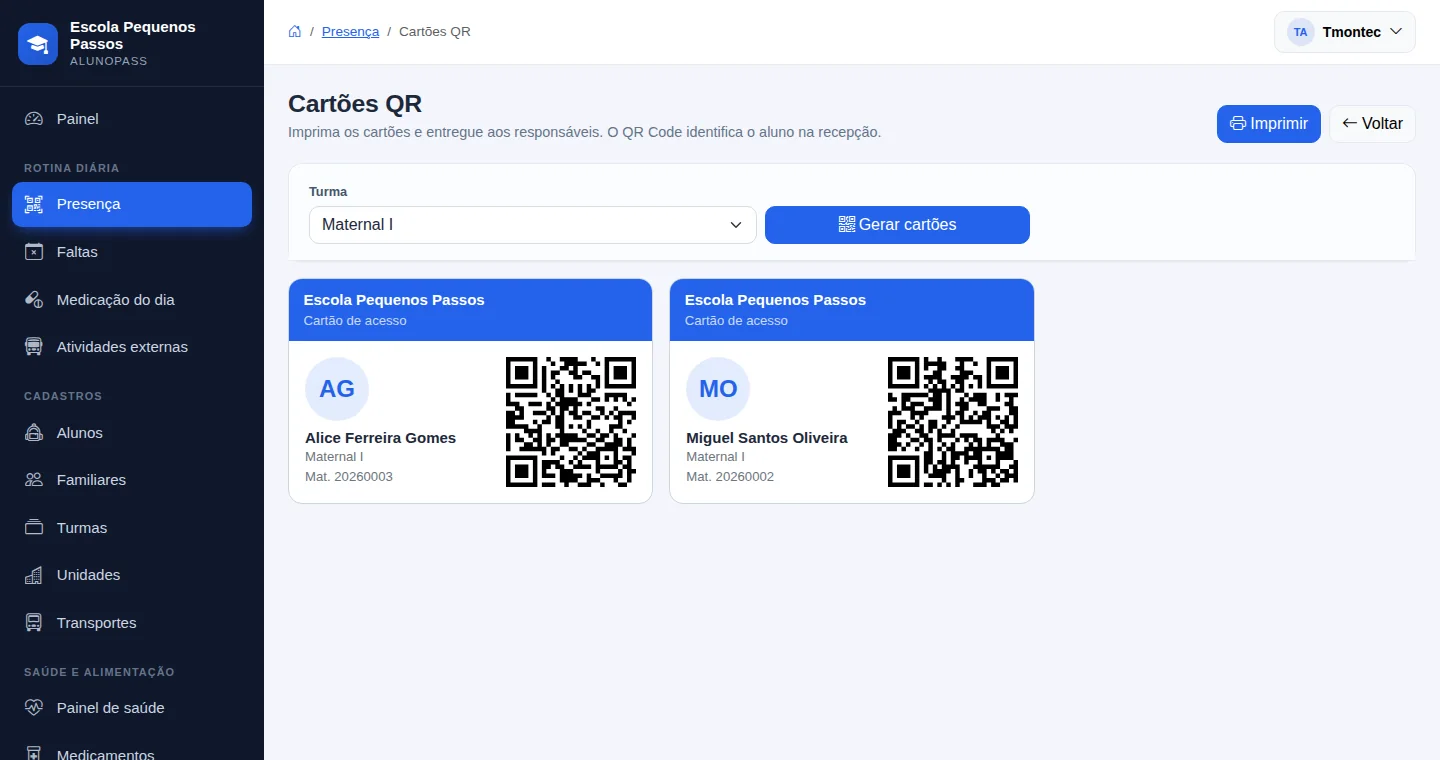
Task: Click the Alunos backpack icon
Action: point(34,433)
